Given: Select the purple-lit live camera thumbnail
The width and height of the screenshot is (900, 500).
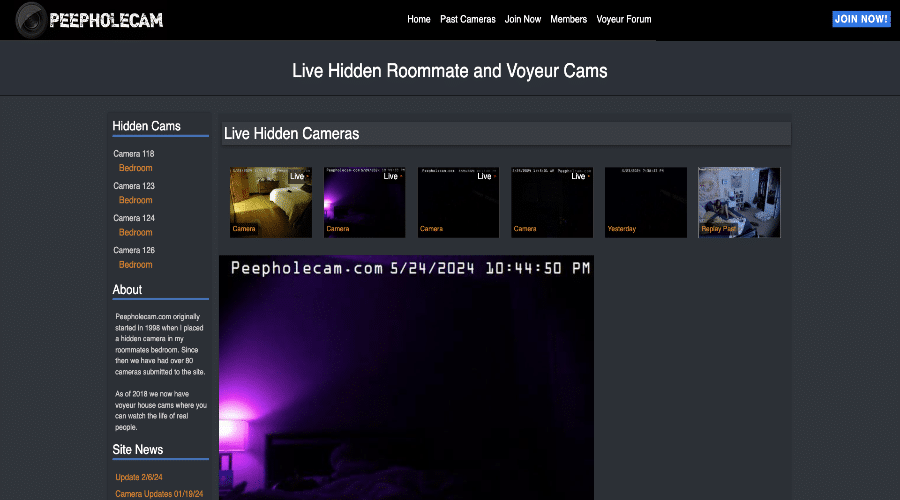Looking at the screenshot, I should [364, 202].
